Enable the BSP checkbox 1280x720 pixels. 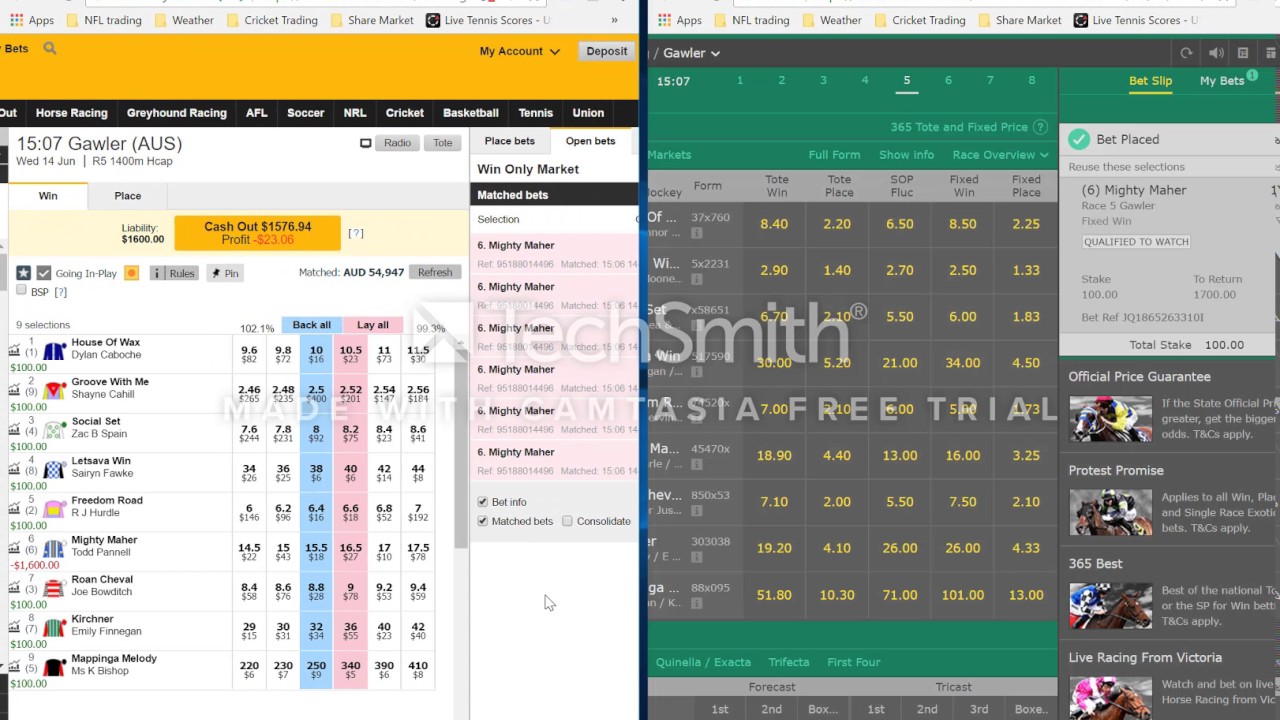pos(21,290)
